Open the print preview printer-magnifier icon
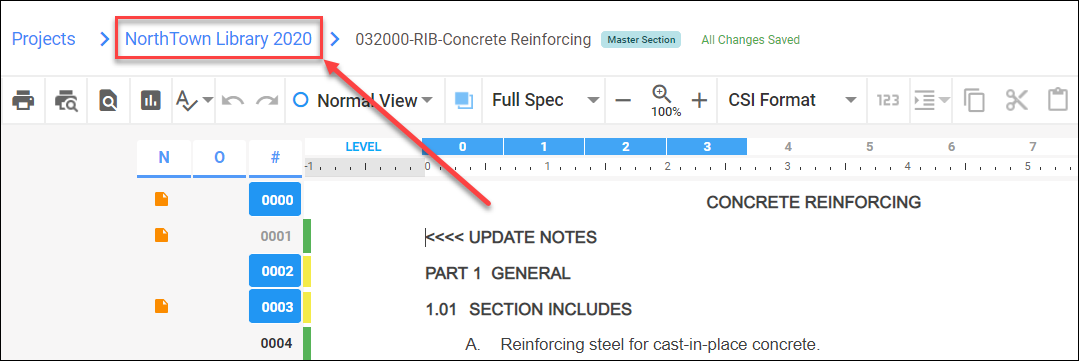The height and width of the screenshot is (361, 1079). click(66, 100)
